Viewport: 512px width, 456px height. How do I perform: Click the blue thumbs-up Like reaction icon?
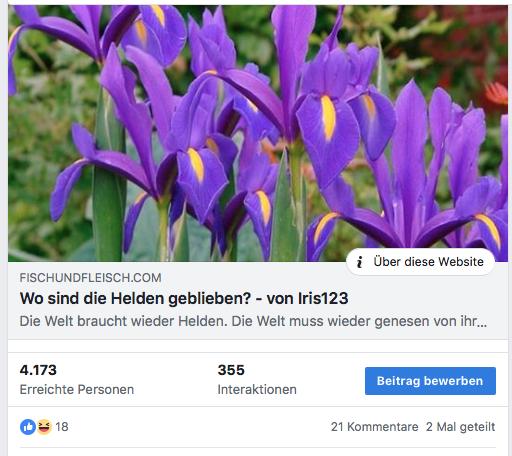28,427
